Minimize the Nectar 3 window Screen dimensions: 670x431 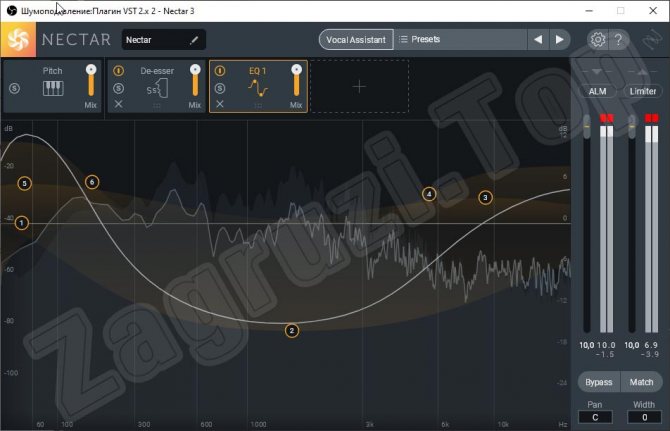click(x=589, y=11)
